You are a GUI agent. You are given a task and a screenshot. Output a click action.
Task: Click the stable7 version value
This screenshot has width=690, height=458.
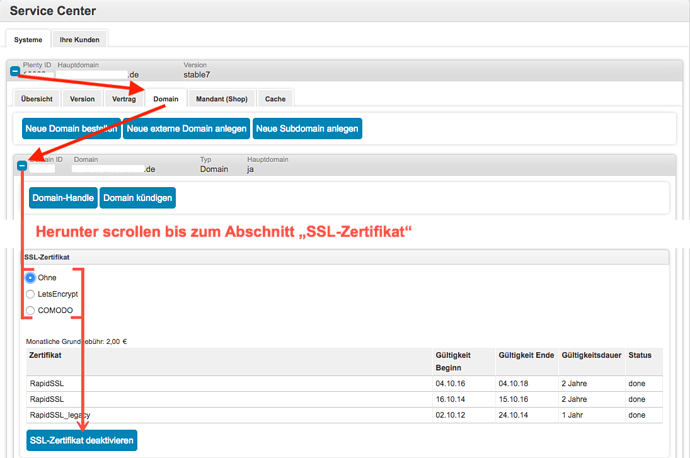(x=197, y=75)
